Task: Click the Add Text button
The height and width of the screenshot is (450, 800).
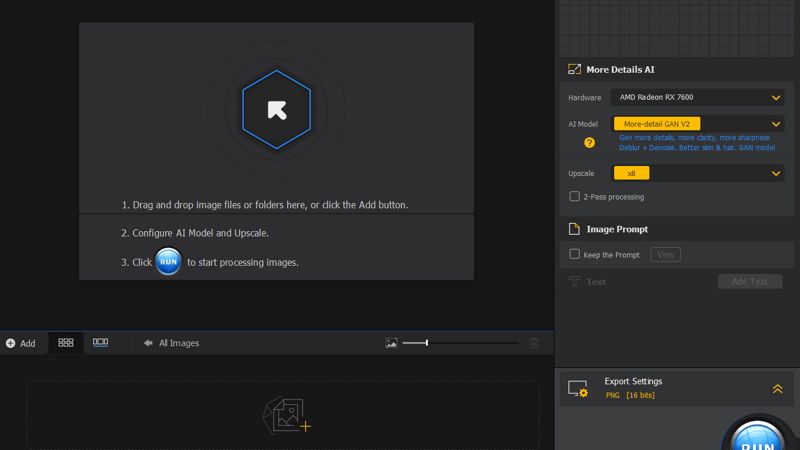Action: click(749, 282)
